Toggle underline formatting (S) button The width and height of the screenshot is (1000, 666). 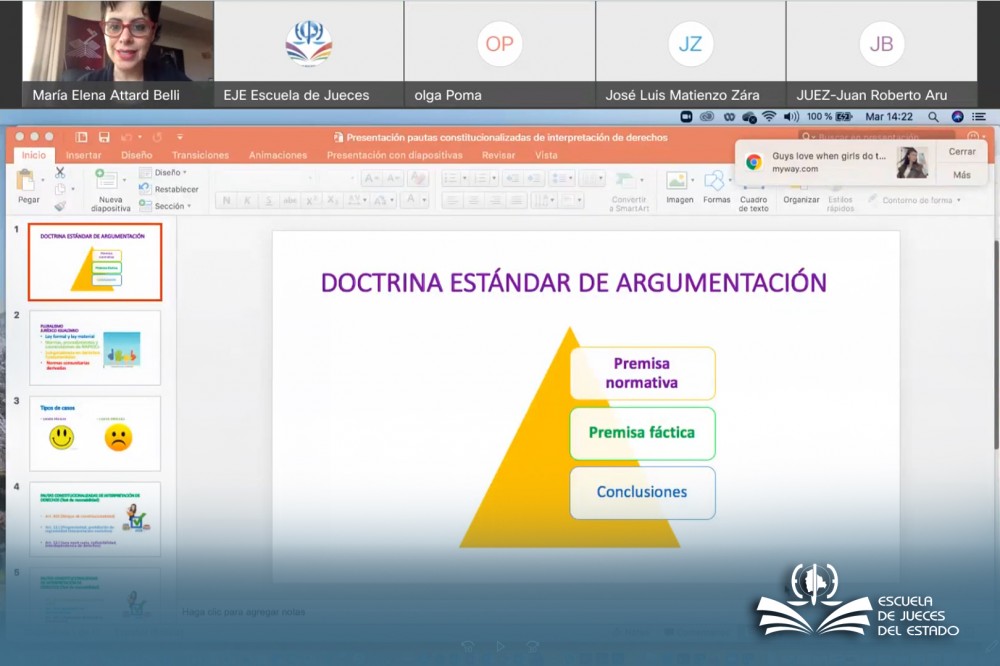pyautogui.click(x=268, y=200)
